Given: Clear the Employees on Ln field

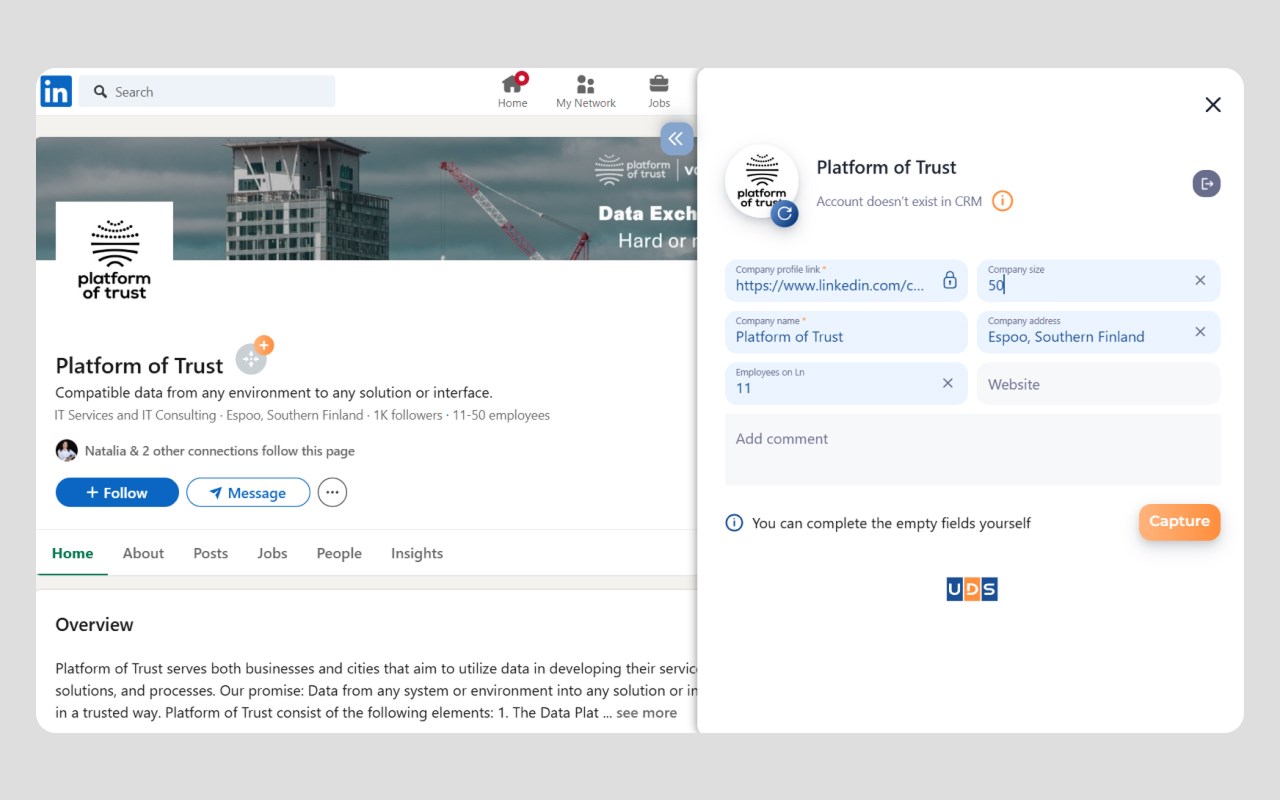Looking at the screenshot, I should point(948,383).
